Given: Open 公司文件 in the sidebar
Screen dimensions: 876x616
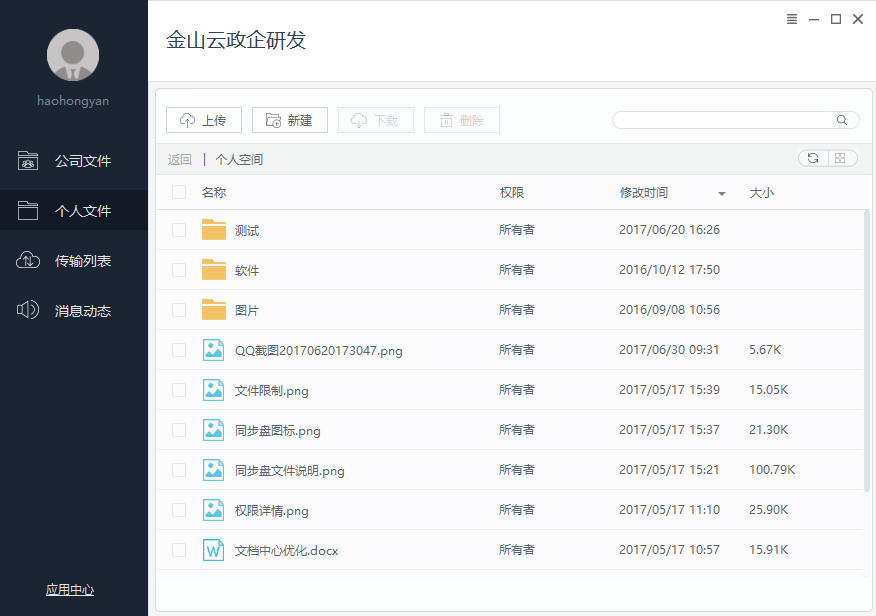Looking at the screenshot, I should click(x=74, y=161).
